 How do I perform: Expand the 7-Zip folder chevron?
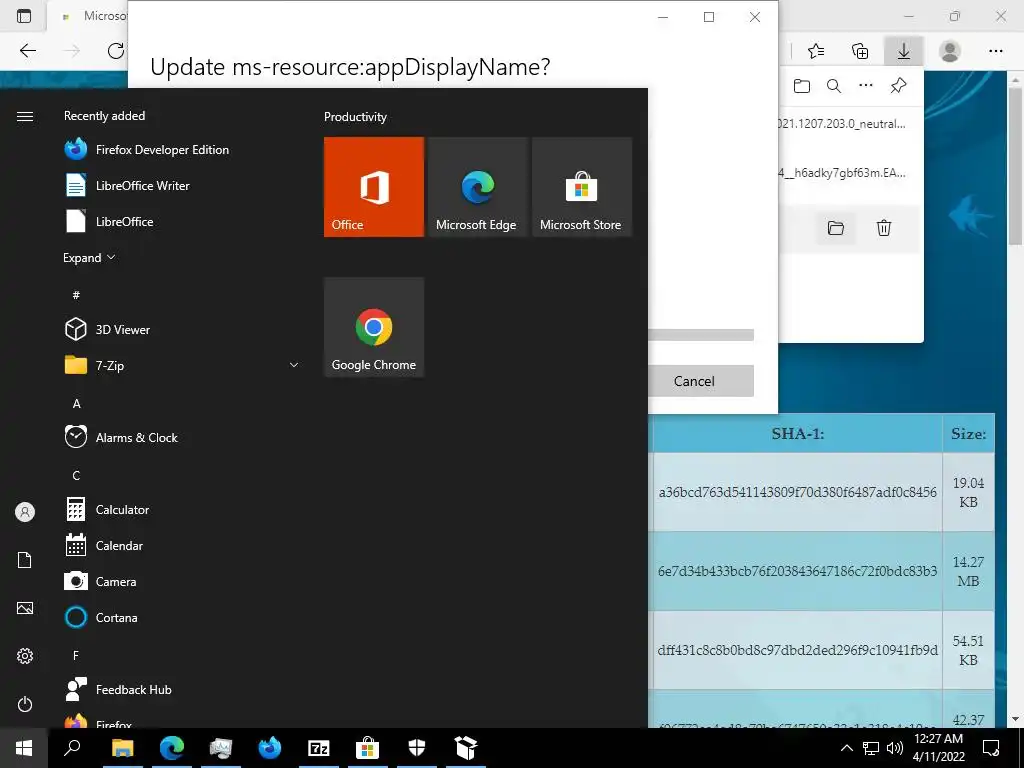point(294,365)
